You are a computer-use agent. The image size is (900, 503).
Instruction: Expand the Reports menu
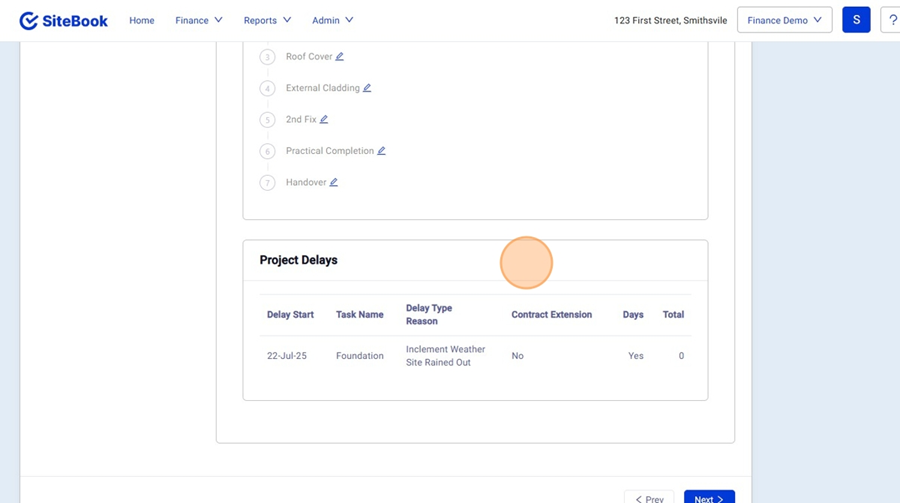266,20
